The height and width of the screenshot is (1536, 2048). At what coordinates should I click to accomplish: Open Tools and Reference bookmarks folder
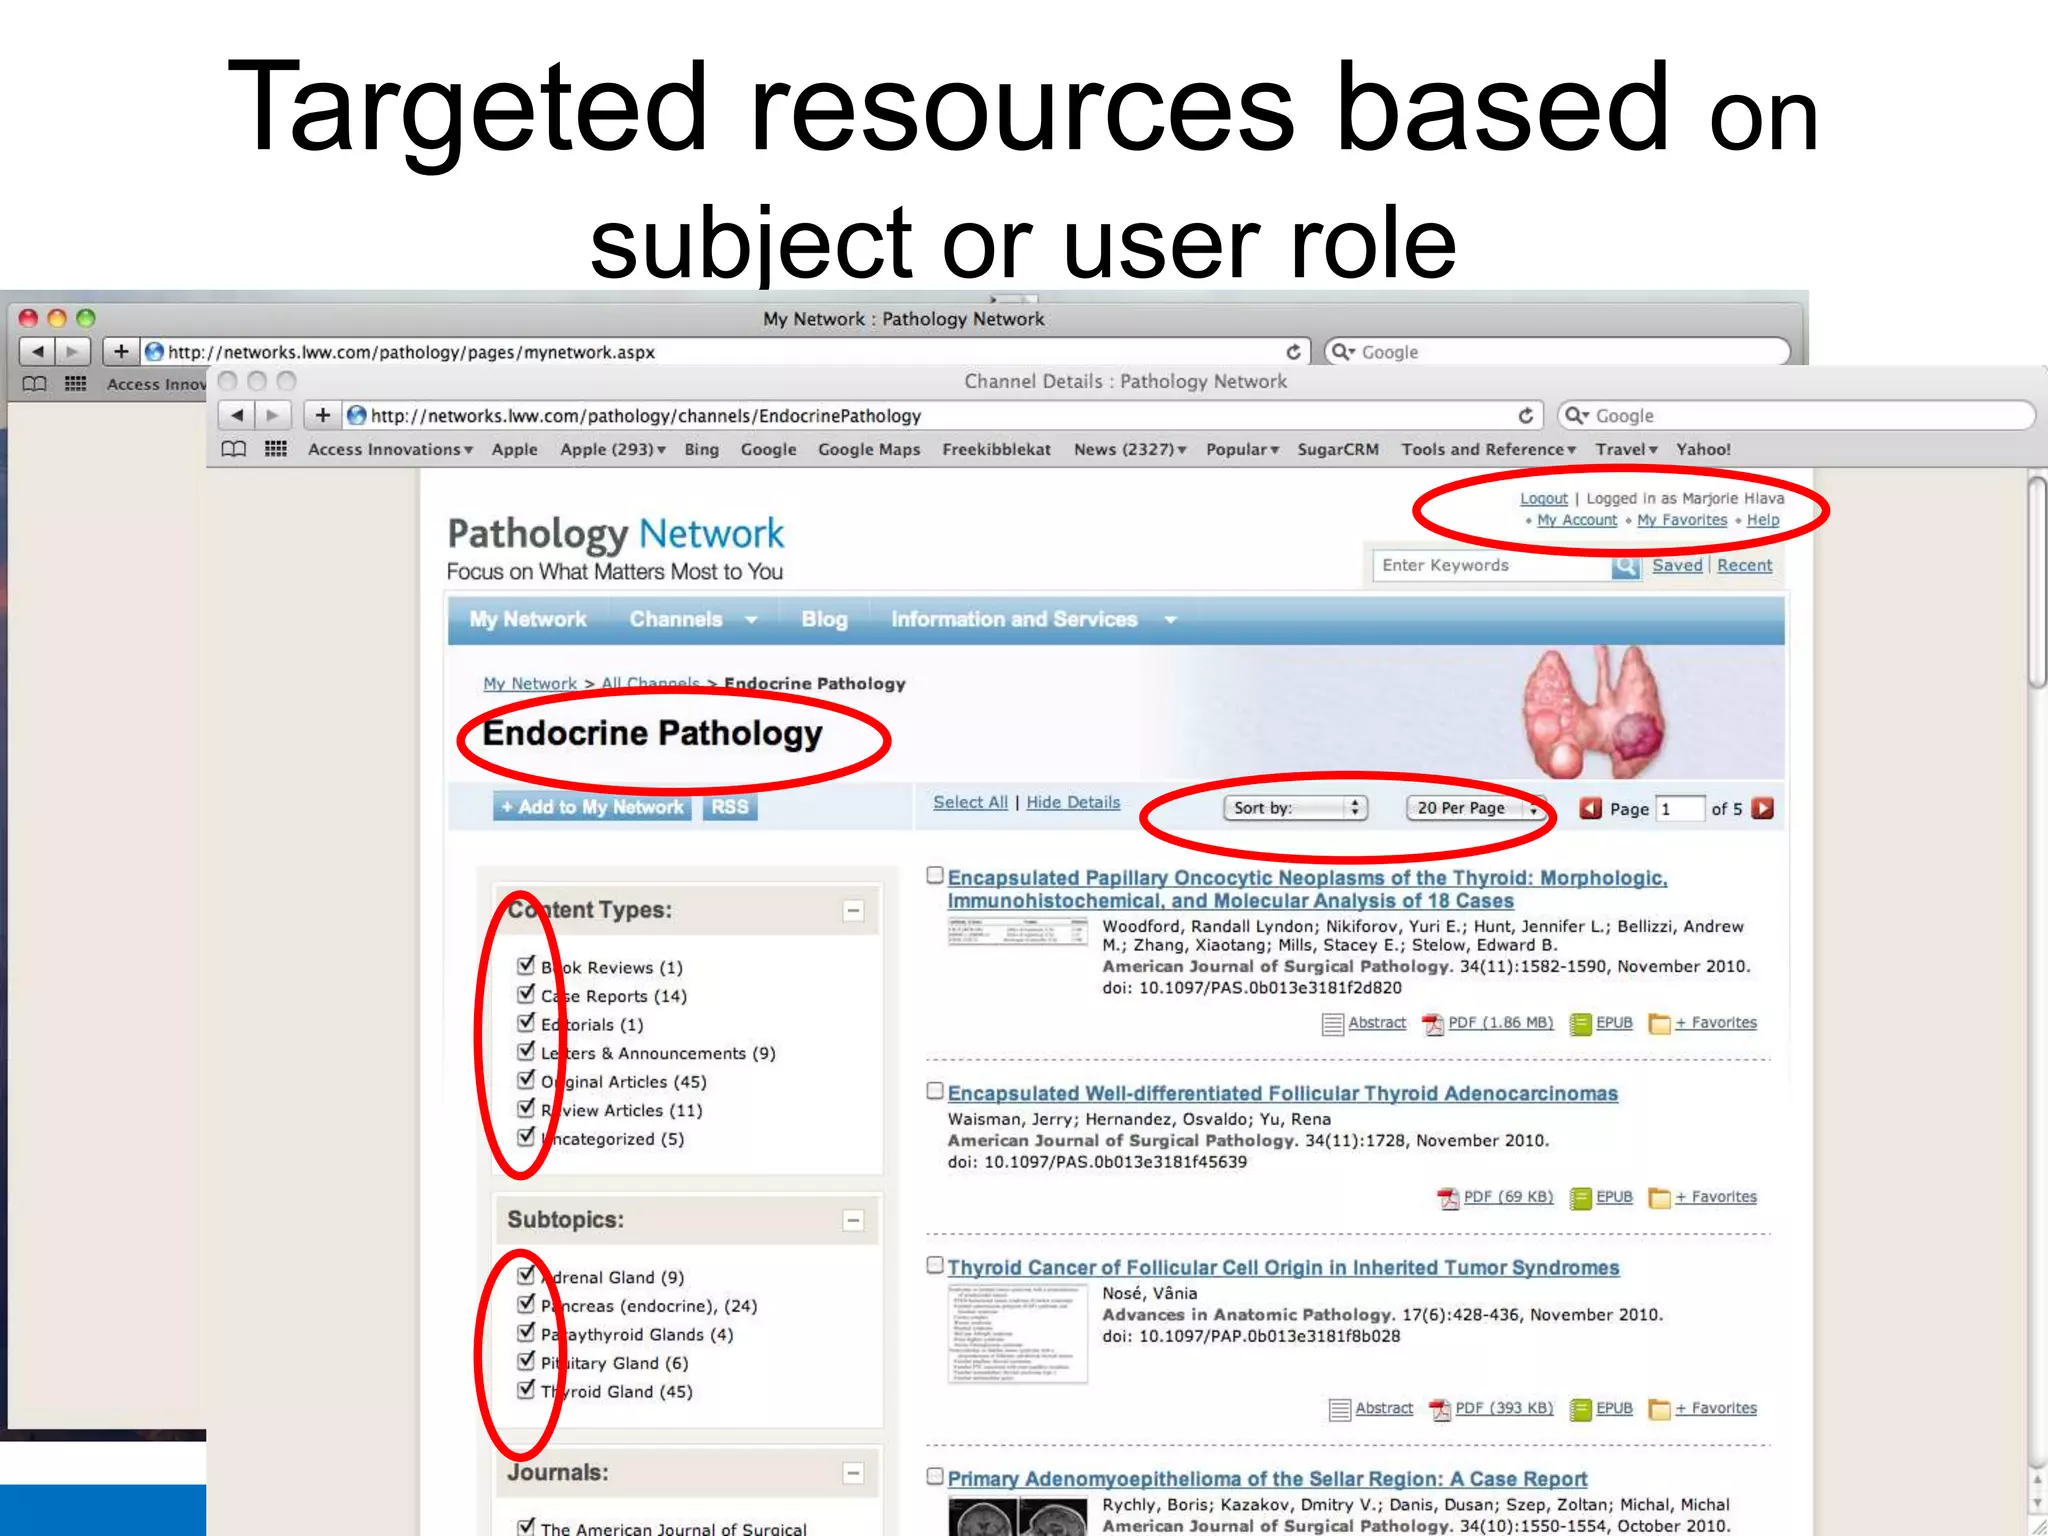pos(1488,450)
